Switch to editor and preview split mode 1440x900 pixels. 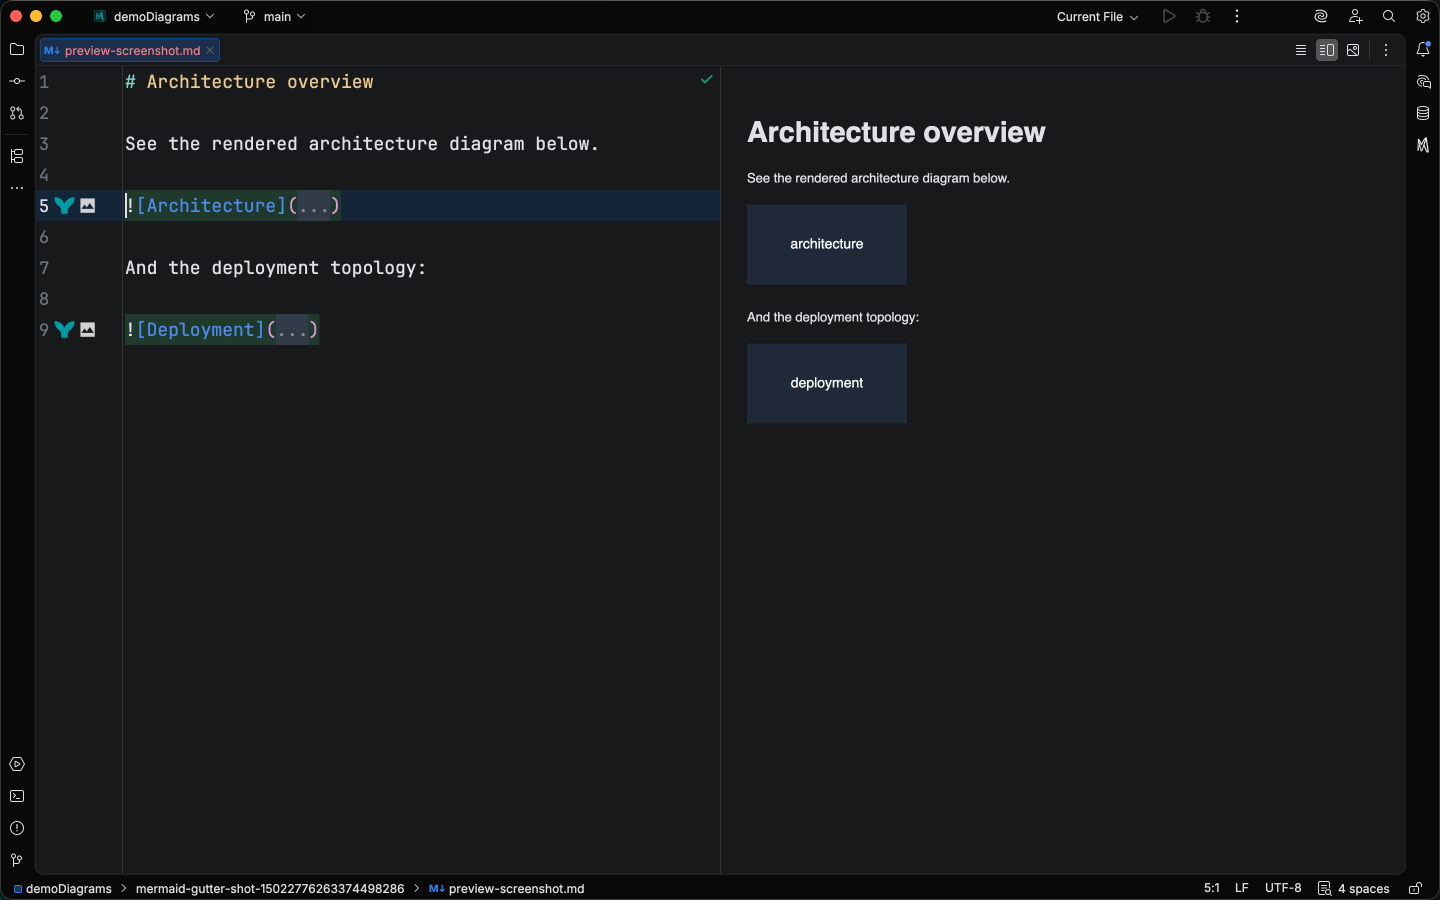pos(1327,50)
